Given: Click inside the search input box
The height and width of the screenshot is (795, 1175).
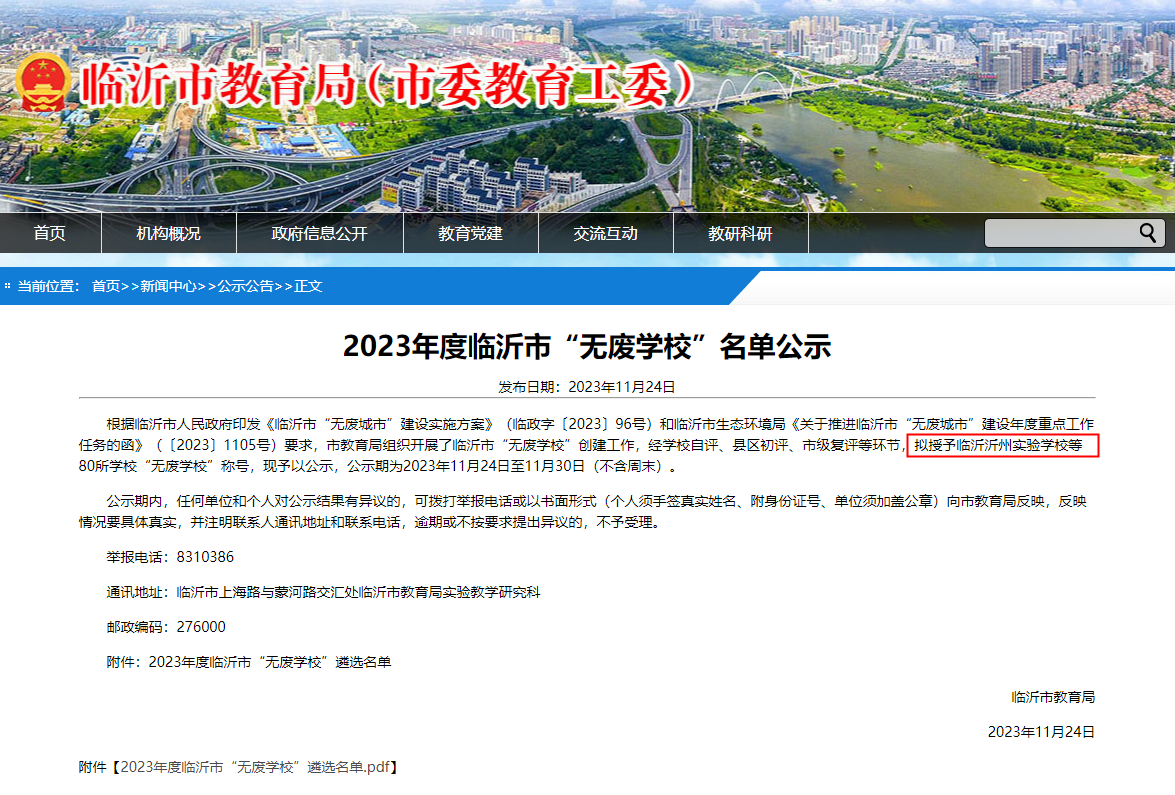Looking at the screenshot, I should tap(1060, 233).
